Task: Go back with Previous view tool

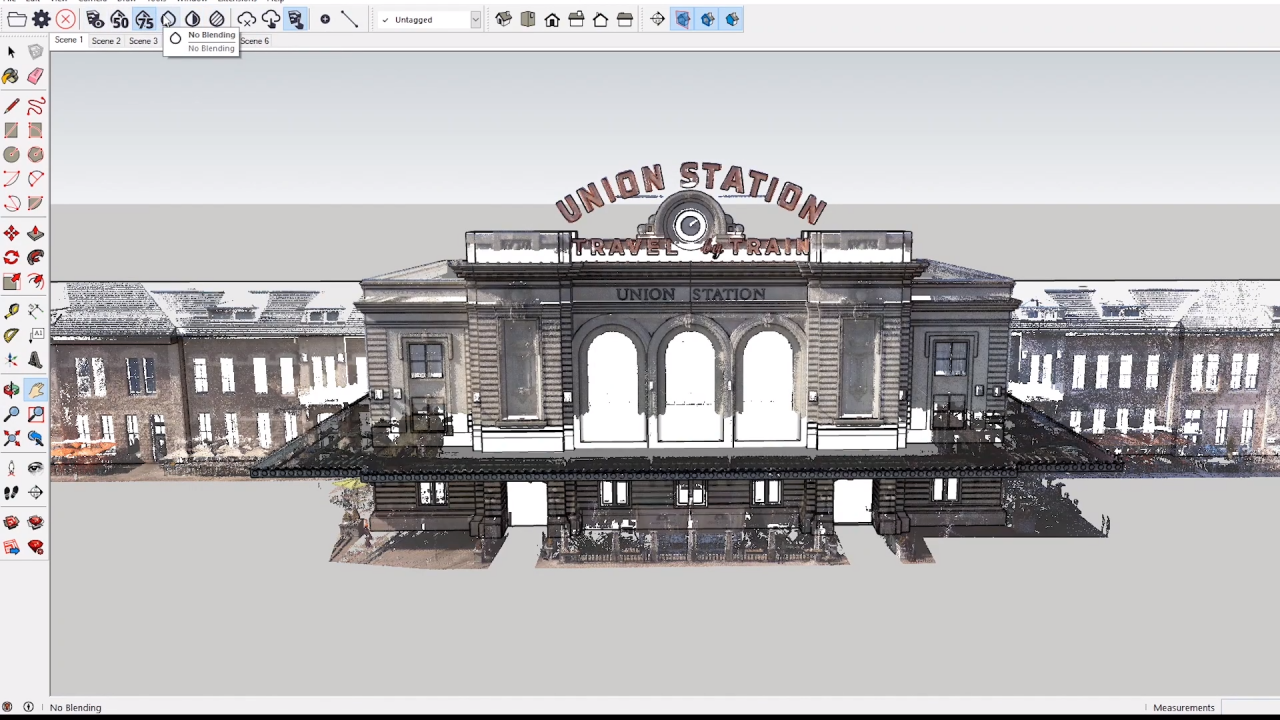Action: point(35,438)
